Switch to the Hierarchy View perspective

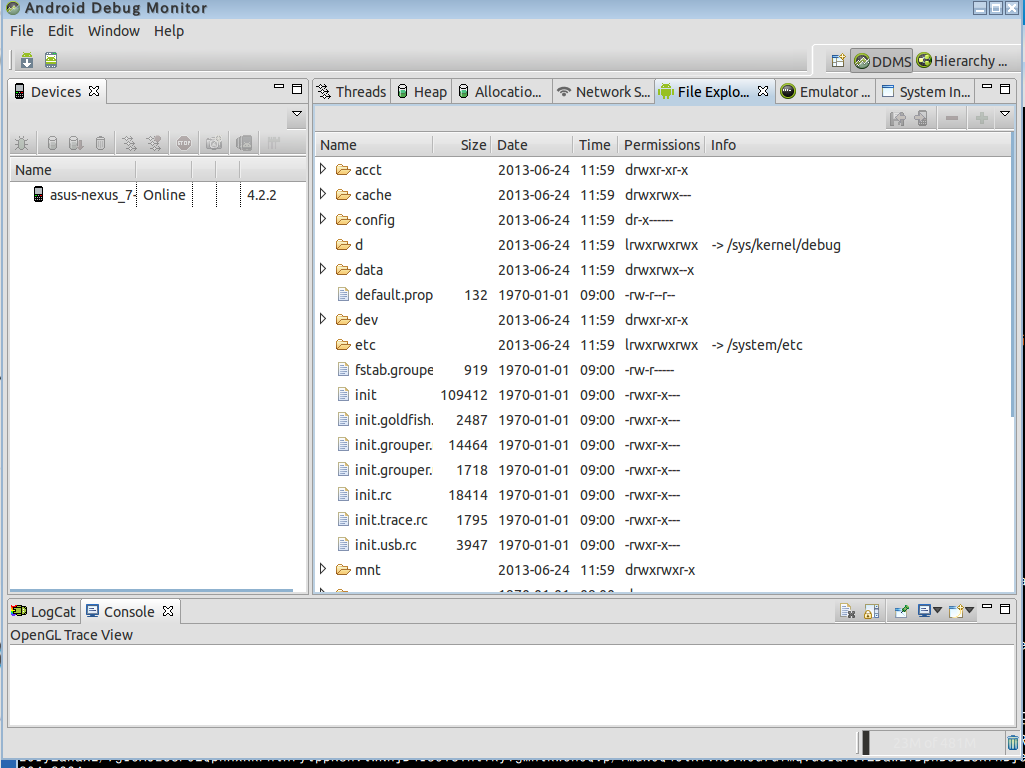click(962, 61)
